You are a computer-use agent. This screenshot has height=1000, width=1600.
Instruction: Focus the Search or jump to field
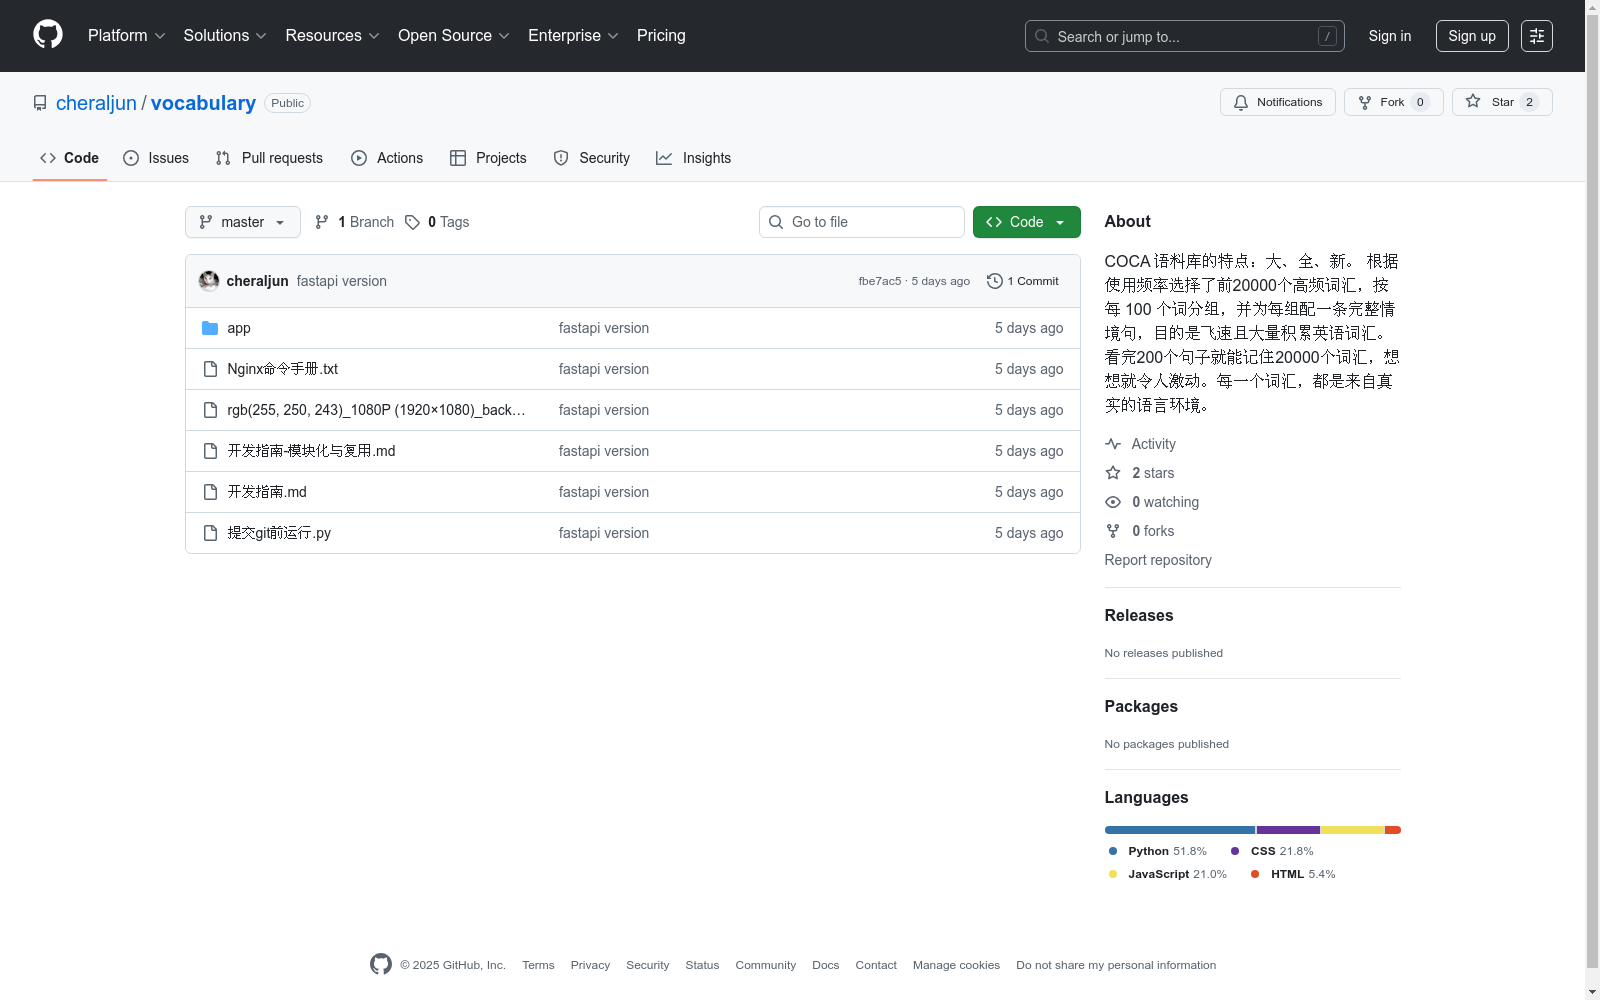pos(1184,36)
